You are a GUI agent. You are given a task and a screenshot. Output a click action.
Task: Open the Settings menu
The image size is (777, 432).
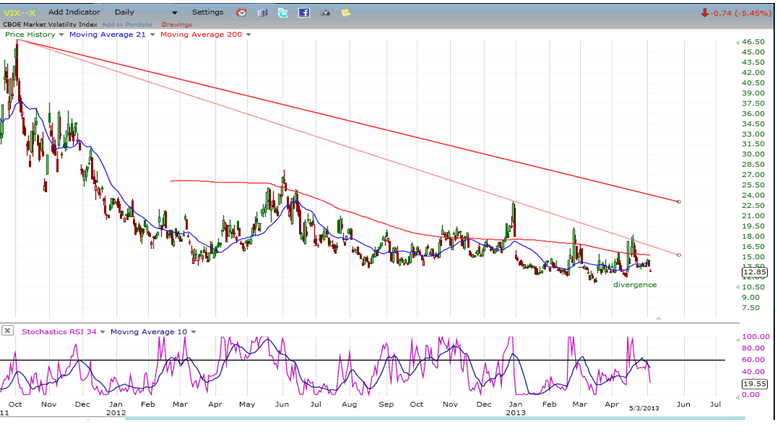207,12
